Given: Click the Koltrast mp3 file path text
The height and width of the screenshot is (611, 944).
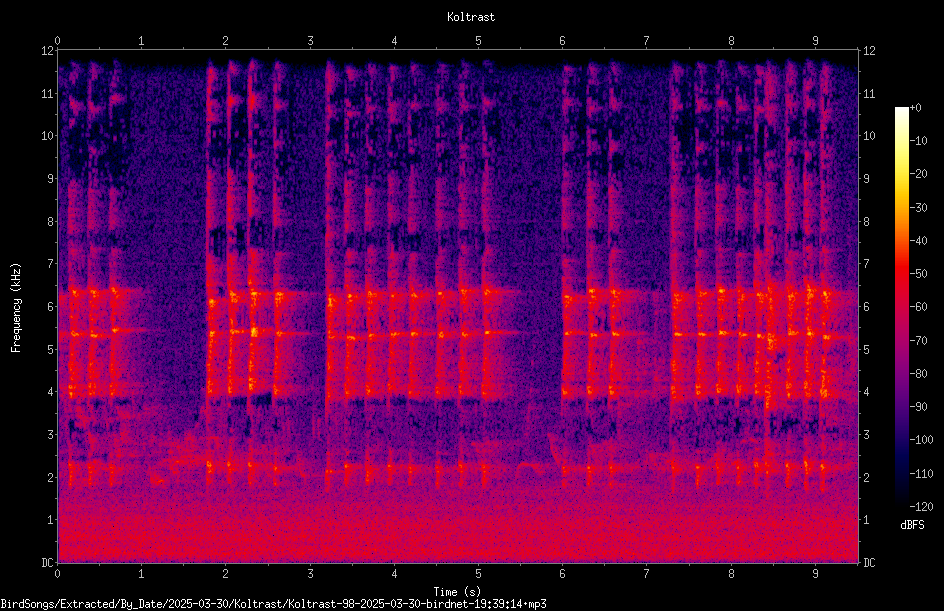Looking at the screenshot, I should point(273,604).
